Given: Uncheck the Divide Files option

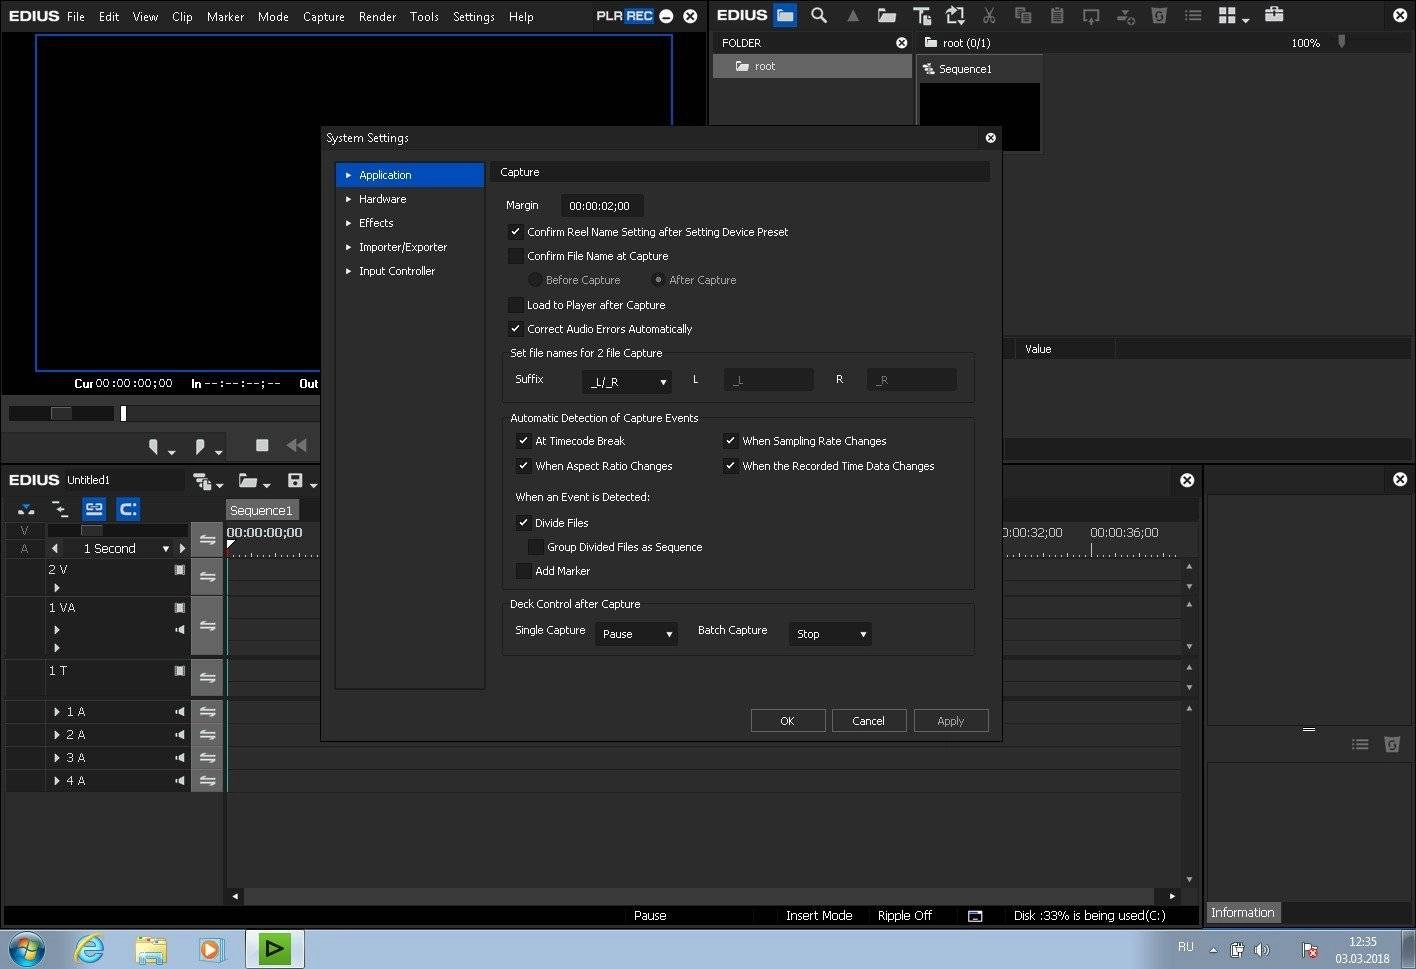Looking at the screenshot, I should [523, 523].
